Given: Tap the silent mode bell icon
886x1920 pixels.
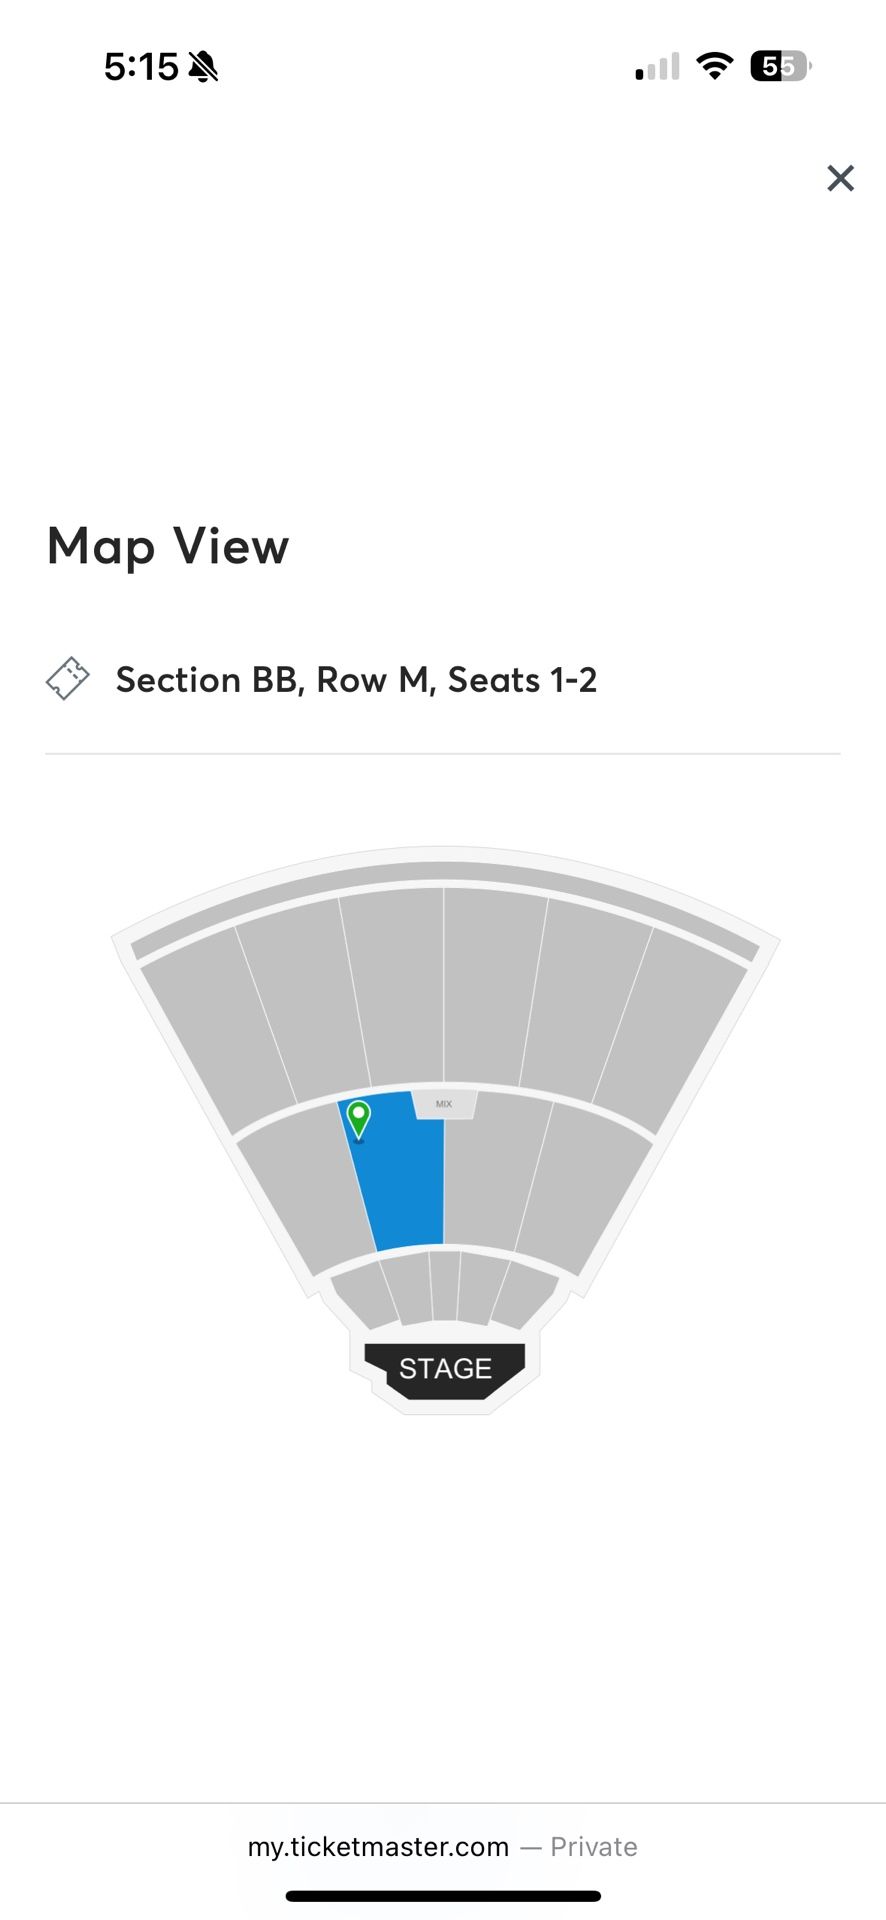Looking at the screenshot, I should (x=204, y=67).
